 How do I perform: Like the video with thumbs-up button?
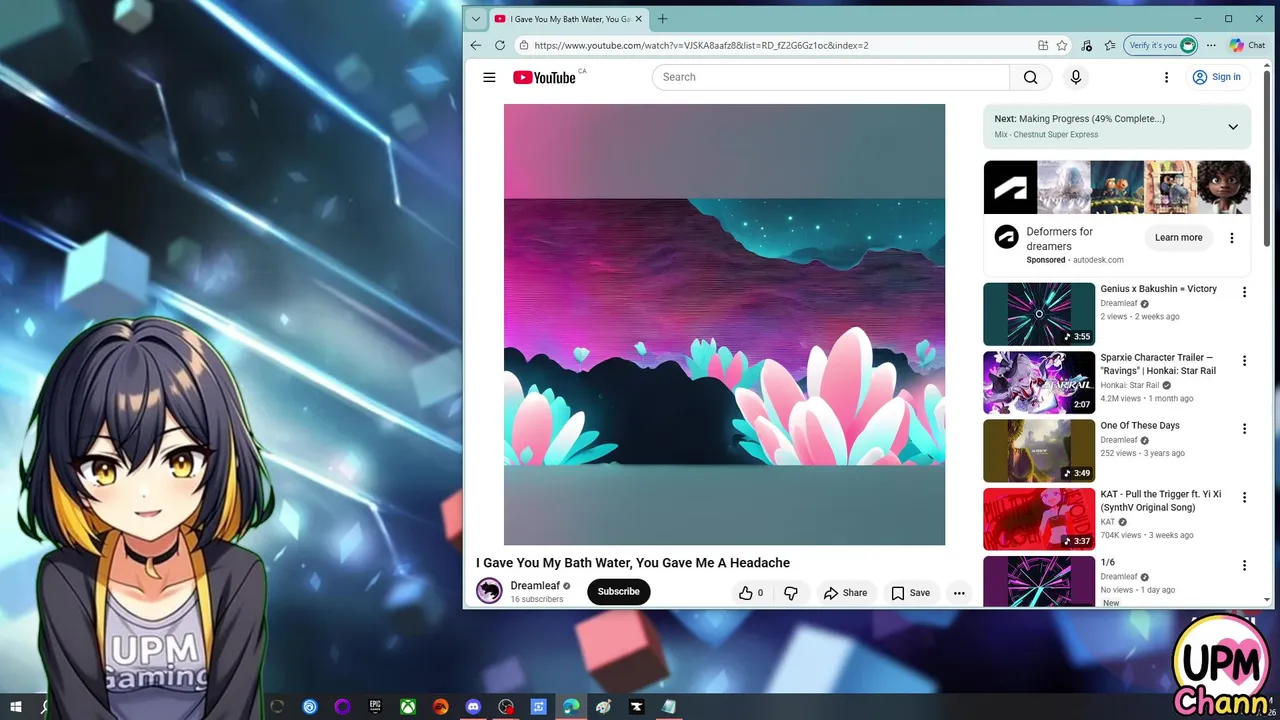tap(750, 593)
